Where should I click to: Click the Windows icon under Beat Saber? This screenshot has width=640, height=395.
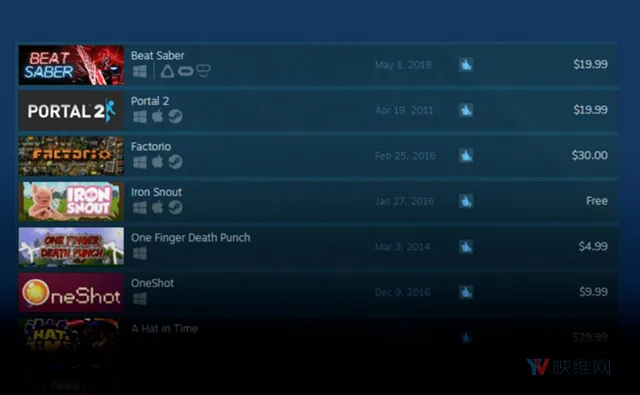[140, 71]
